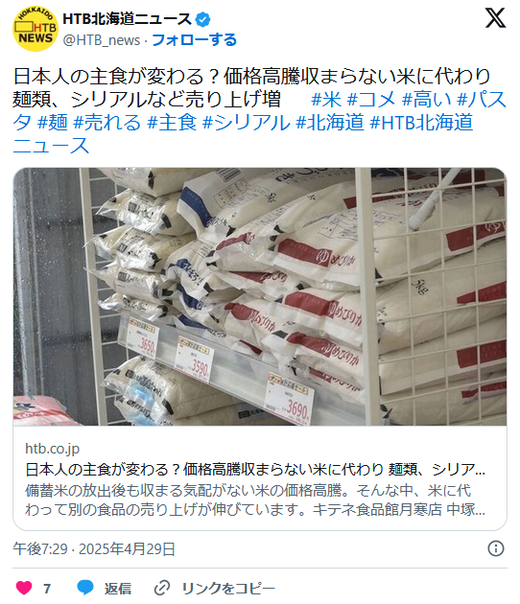Open the htb.co.jp article headline

pyautogui.click(x=255, y=469)
